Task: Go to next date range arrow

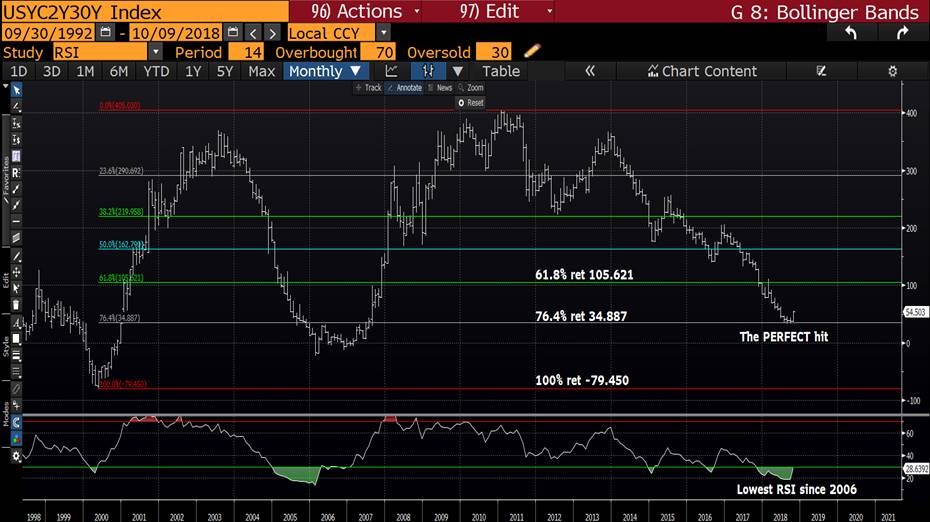Action: click(x=272, y=33)
